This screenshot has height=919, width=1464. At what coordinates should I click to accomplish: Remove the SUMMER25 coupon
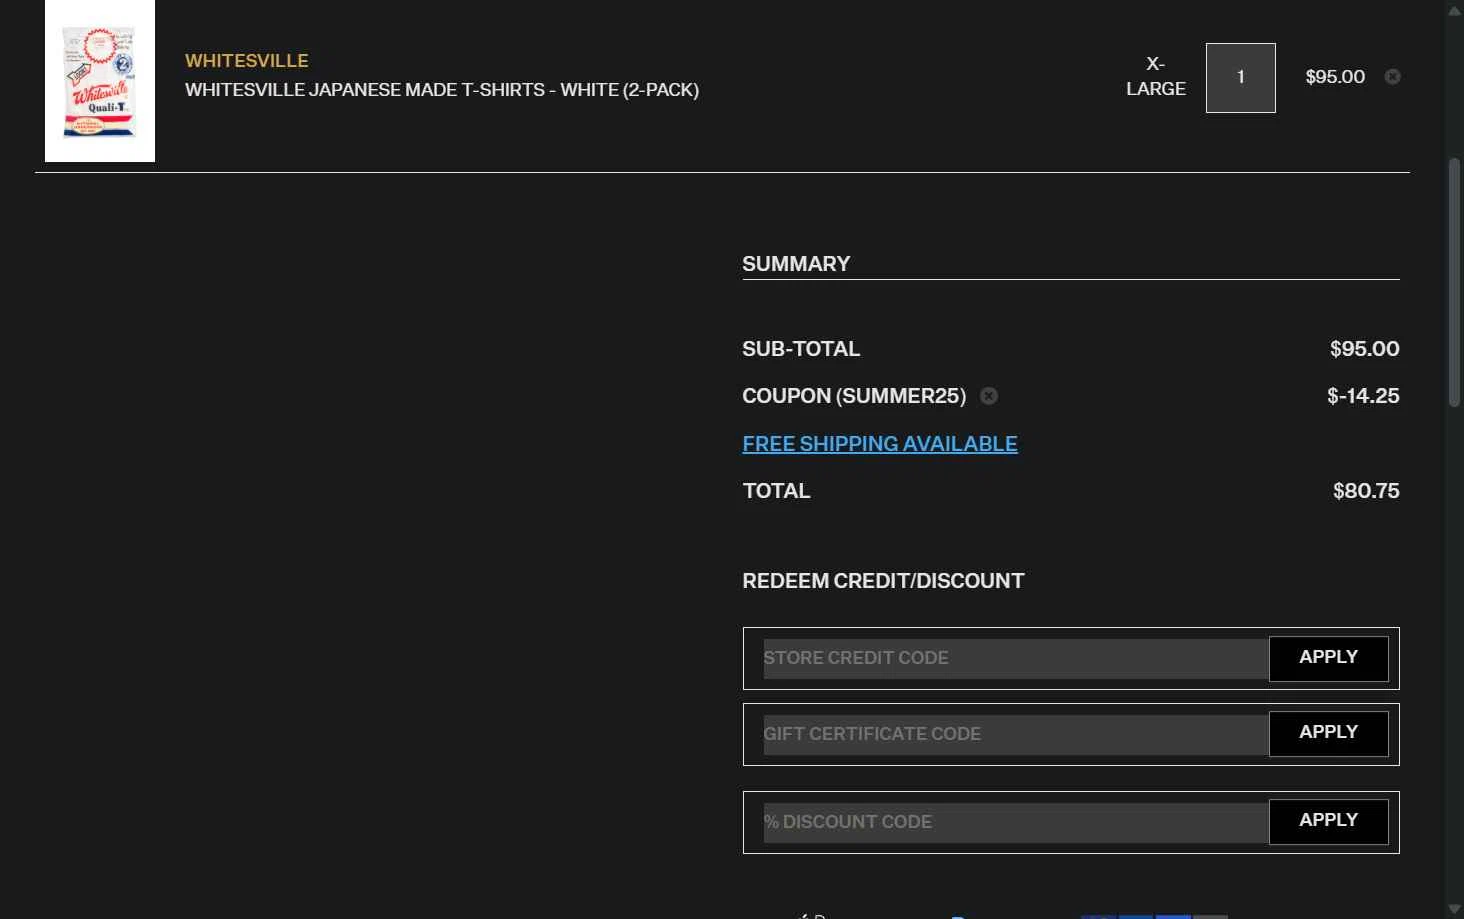point(989,396)
